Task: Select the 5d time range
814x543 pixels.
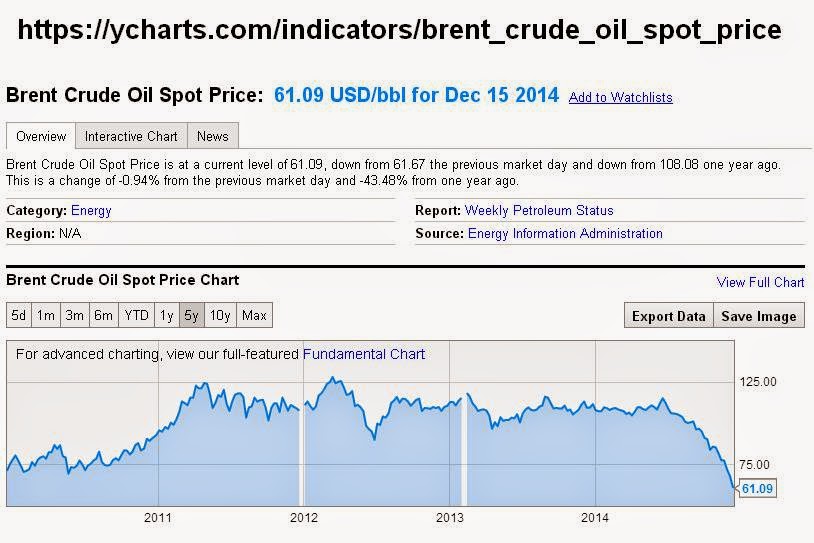Action: 19,316
